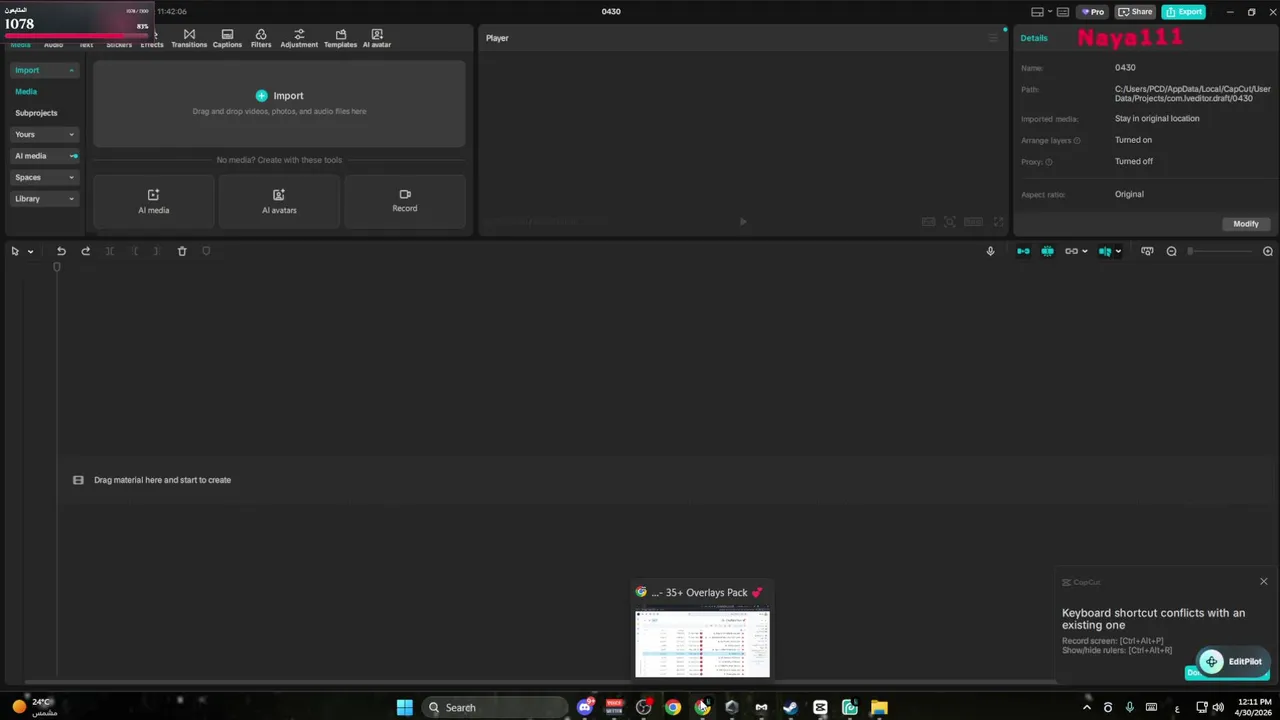Show hidden system tray icons
The height and width of the screenshot is (720, 1280).
pyautogui.click(x=1087, y=707)
